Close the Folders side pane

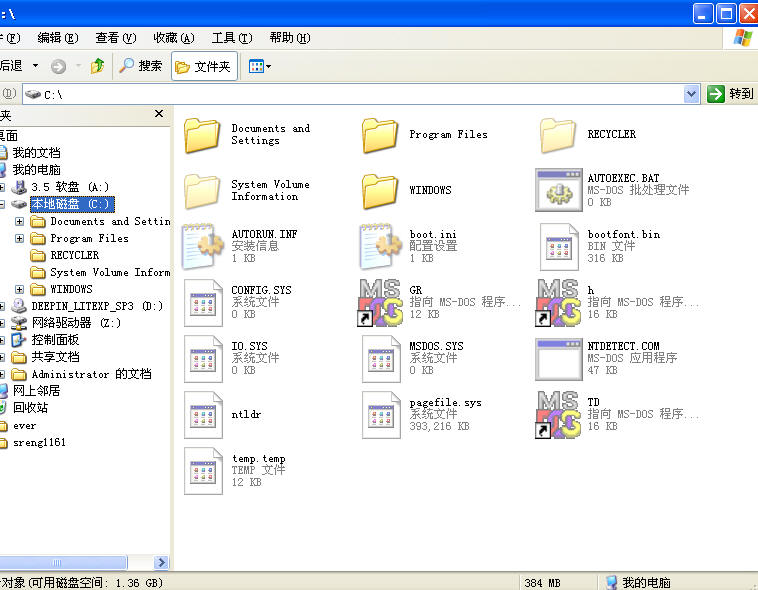point(159,114)
